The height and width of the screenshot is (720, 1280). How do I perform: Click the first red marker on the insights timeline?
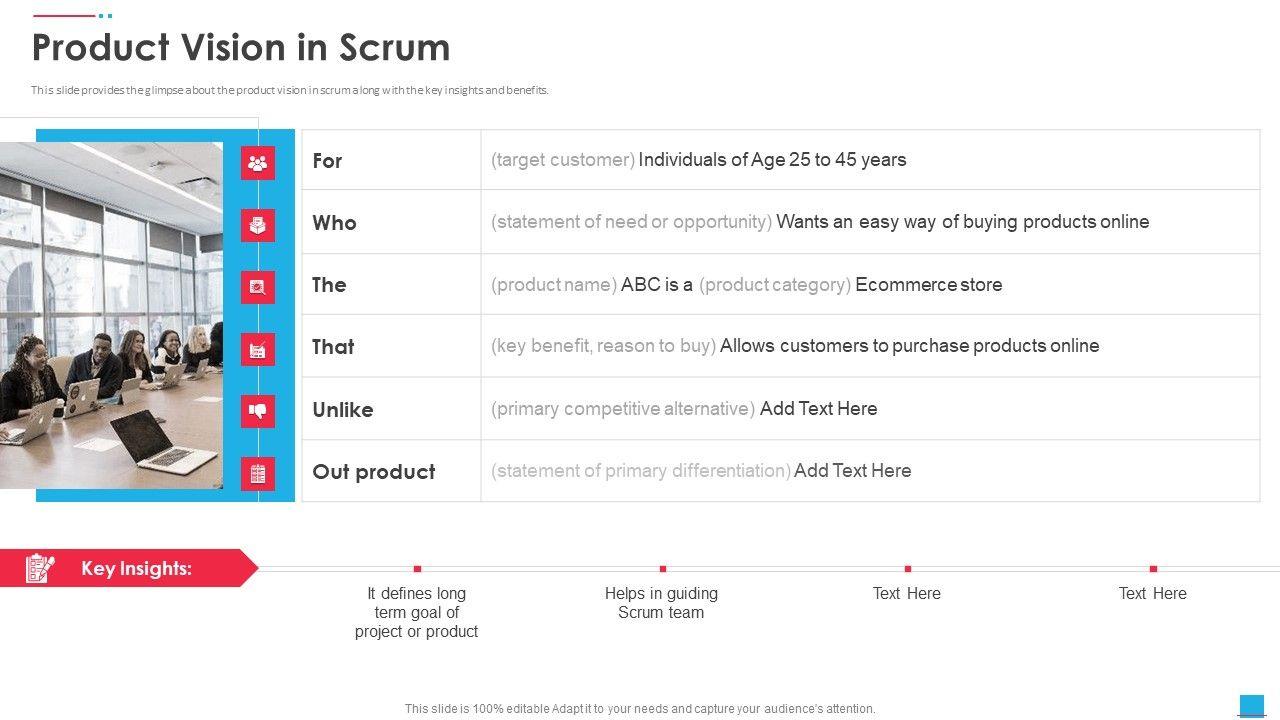[417, 569]
